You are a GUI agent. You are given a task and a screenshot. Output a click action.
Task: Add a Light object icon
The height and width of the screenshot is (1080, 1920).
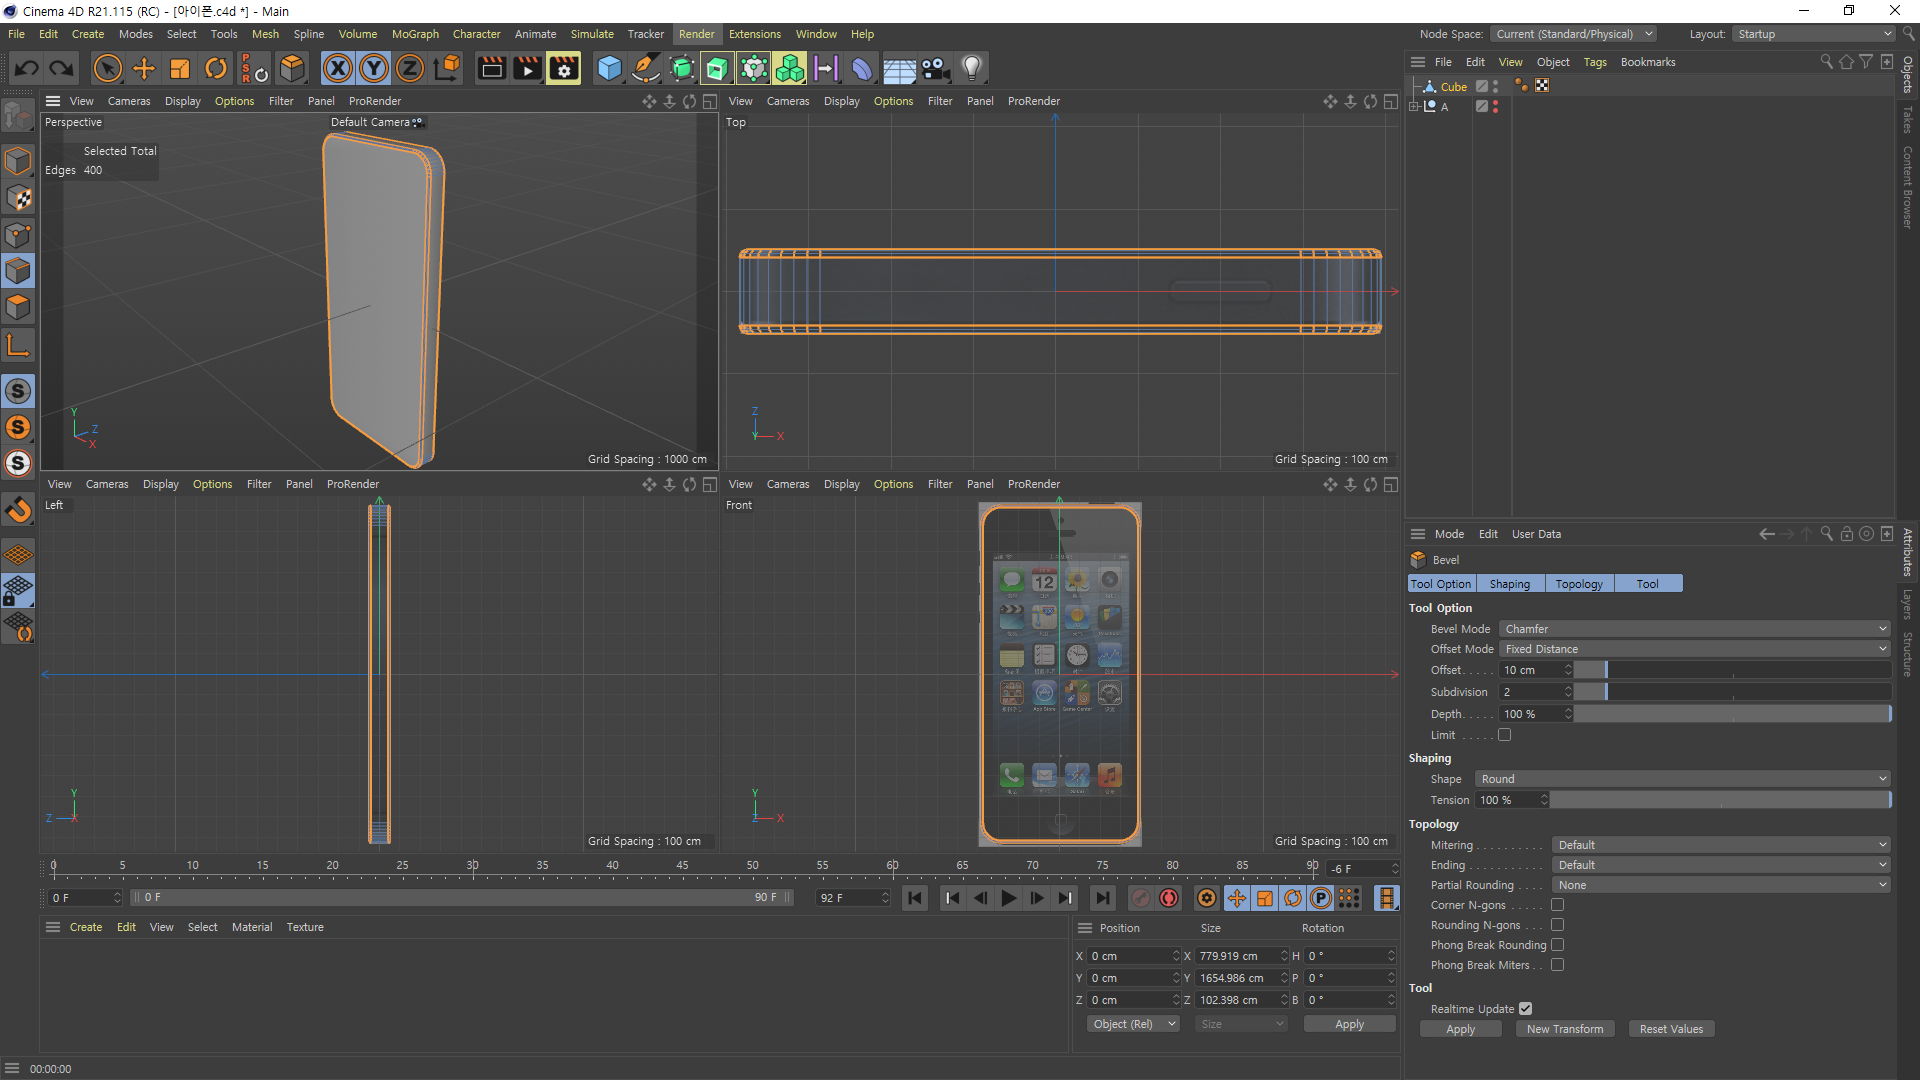click(971, 68)
